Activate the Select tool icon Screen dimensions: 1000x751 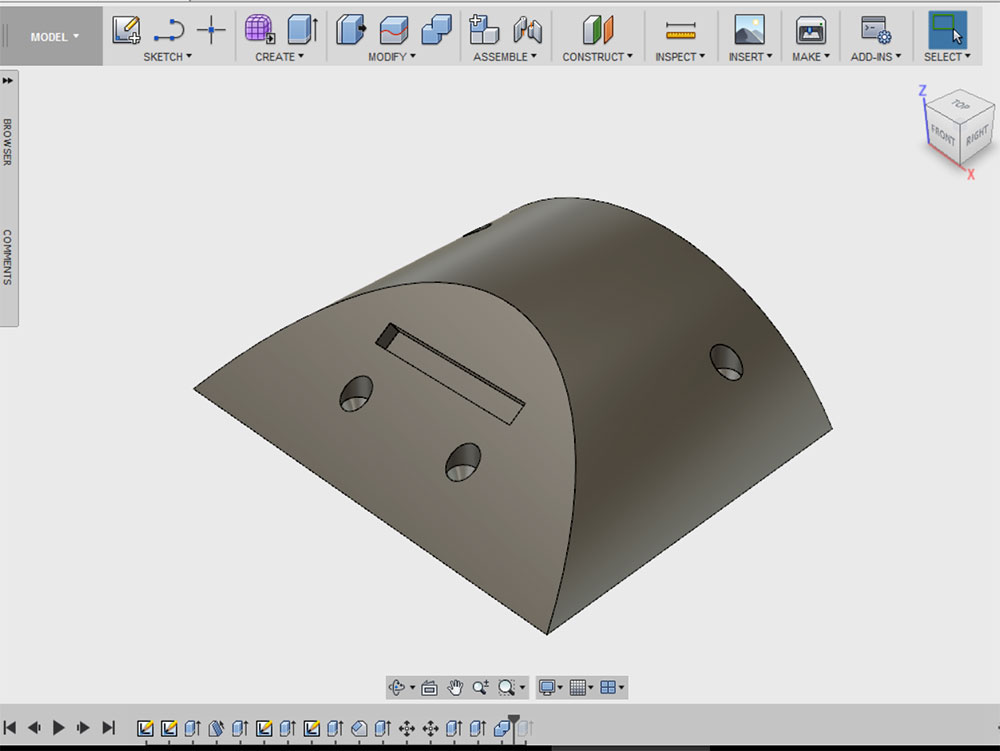click(946, 30)
